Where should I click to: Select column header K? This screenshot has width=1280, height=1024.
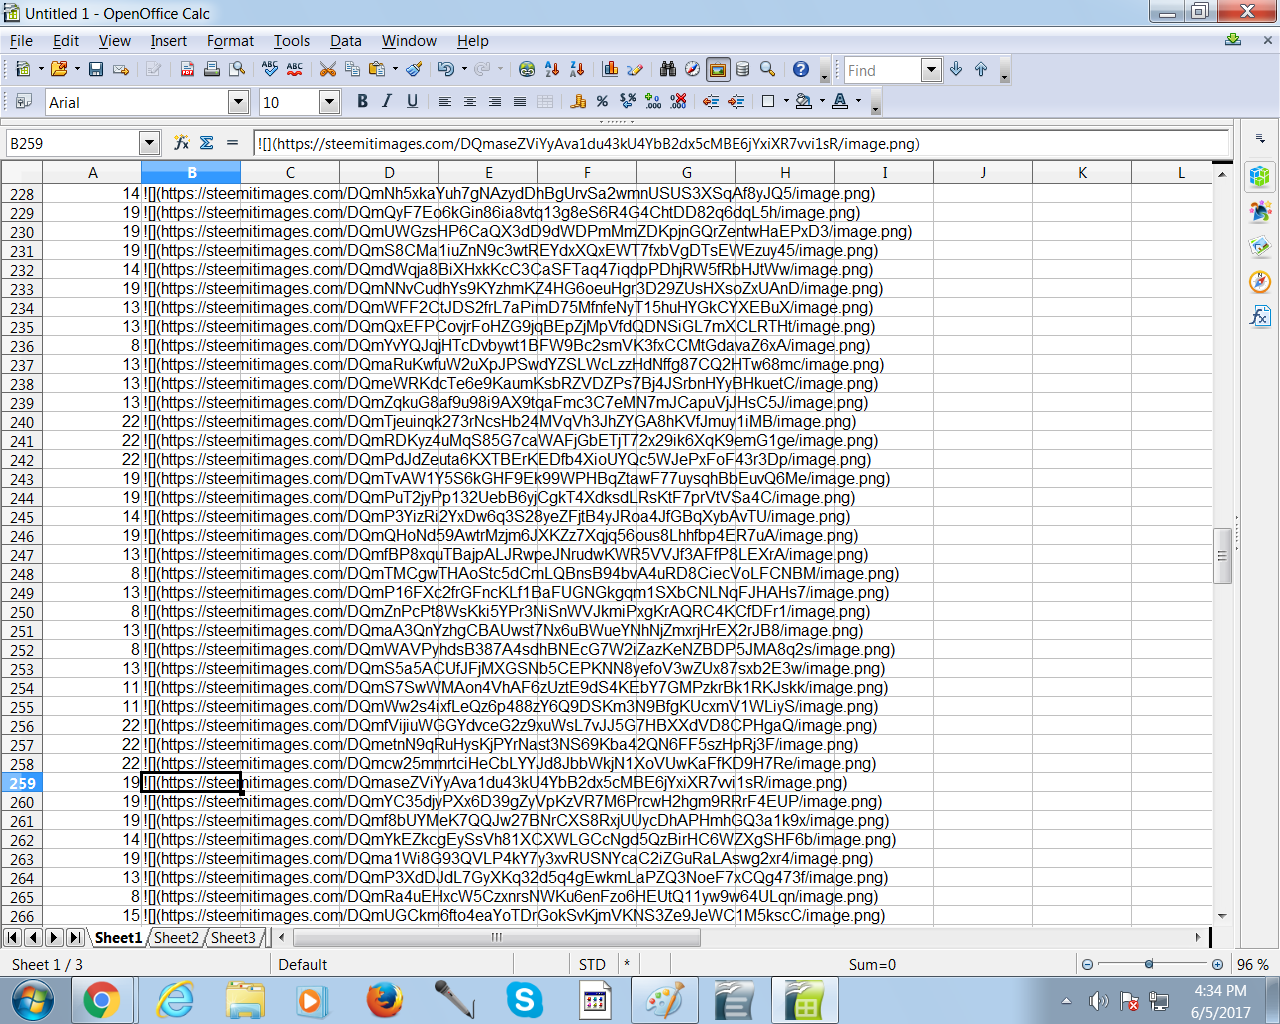coord(1082,172)
